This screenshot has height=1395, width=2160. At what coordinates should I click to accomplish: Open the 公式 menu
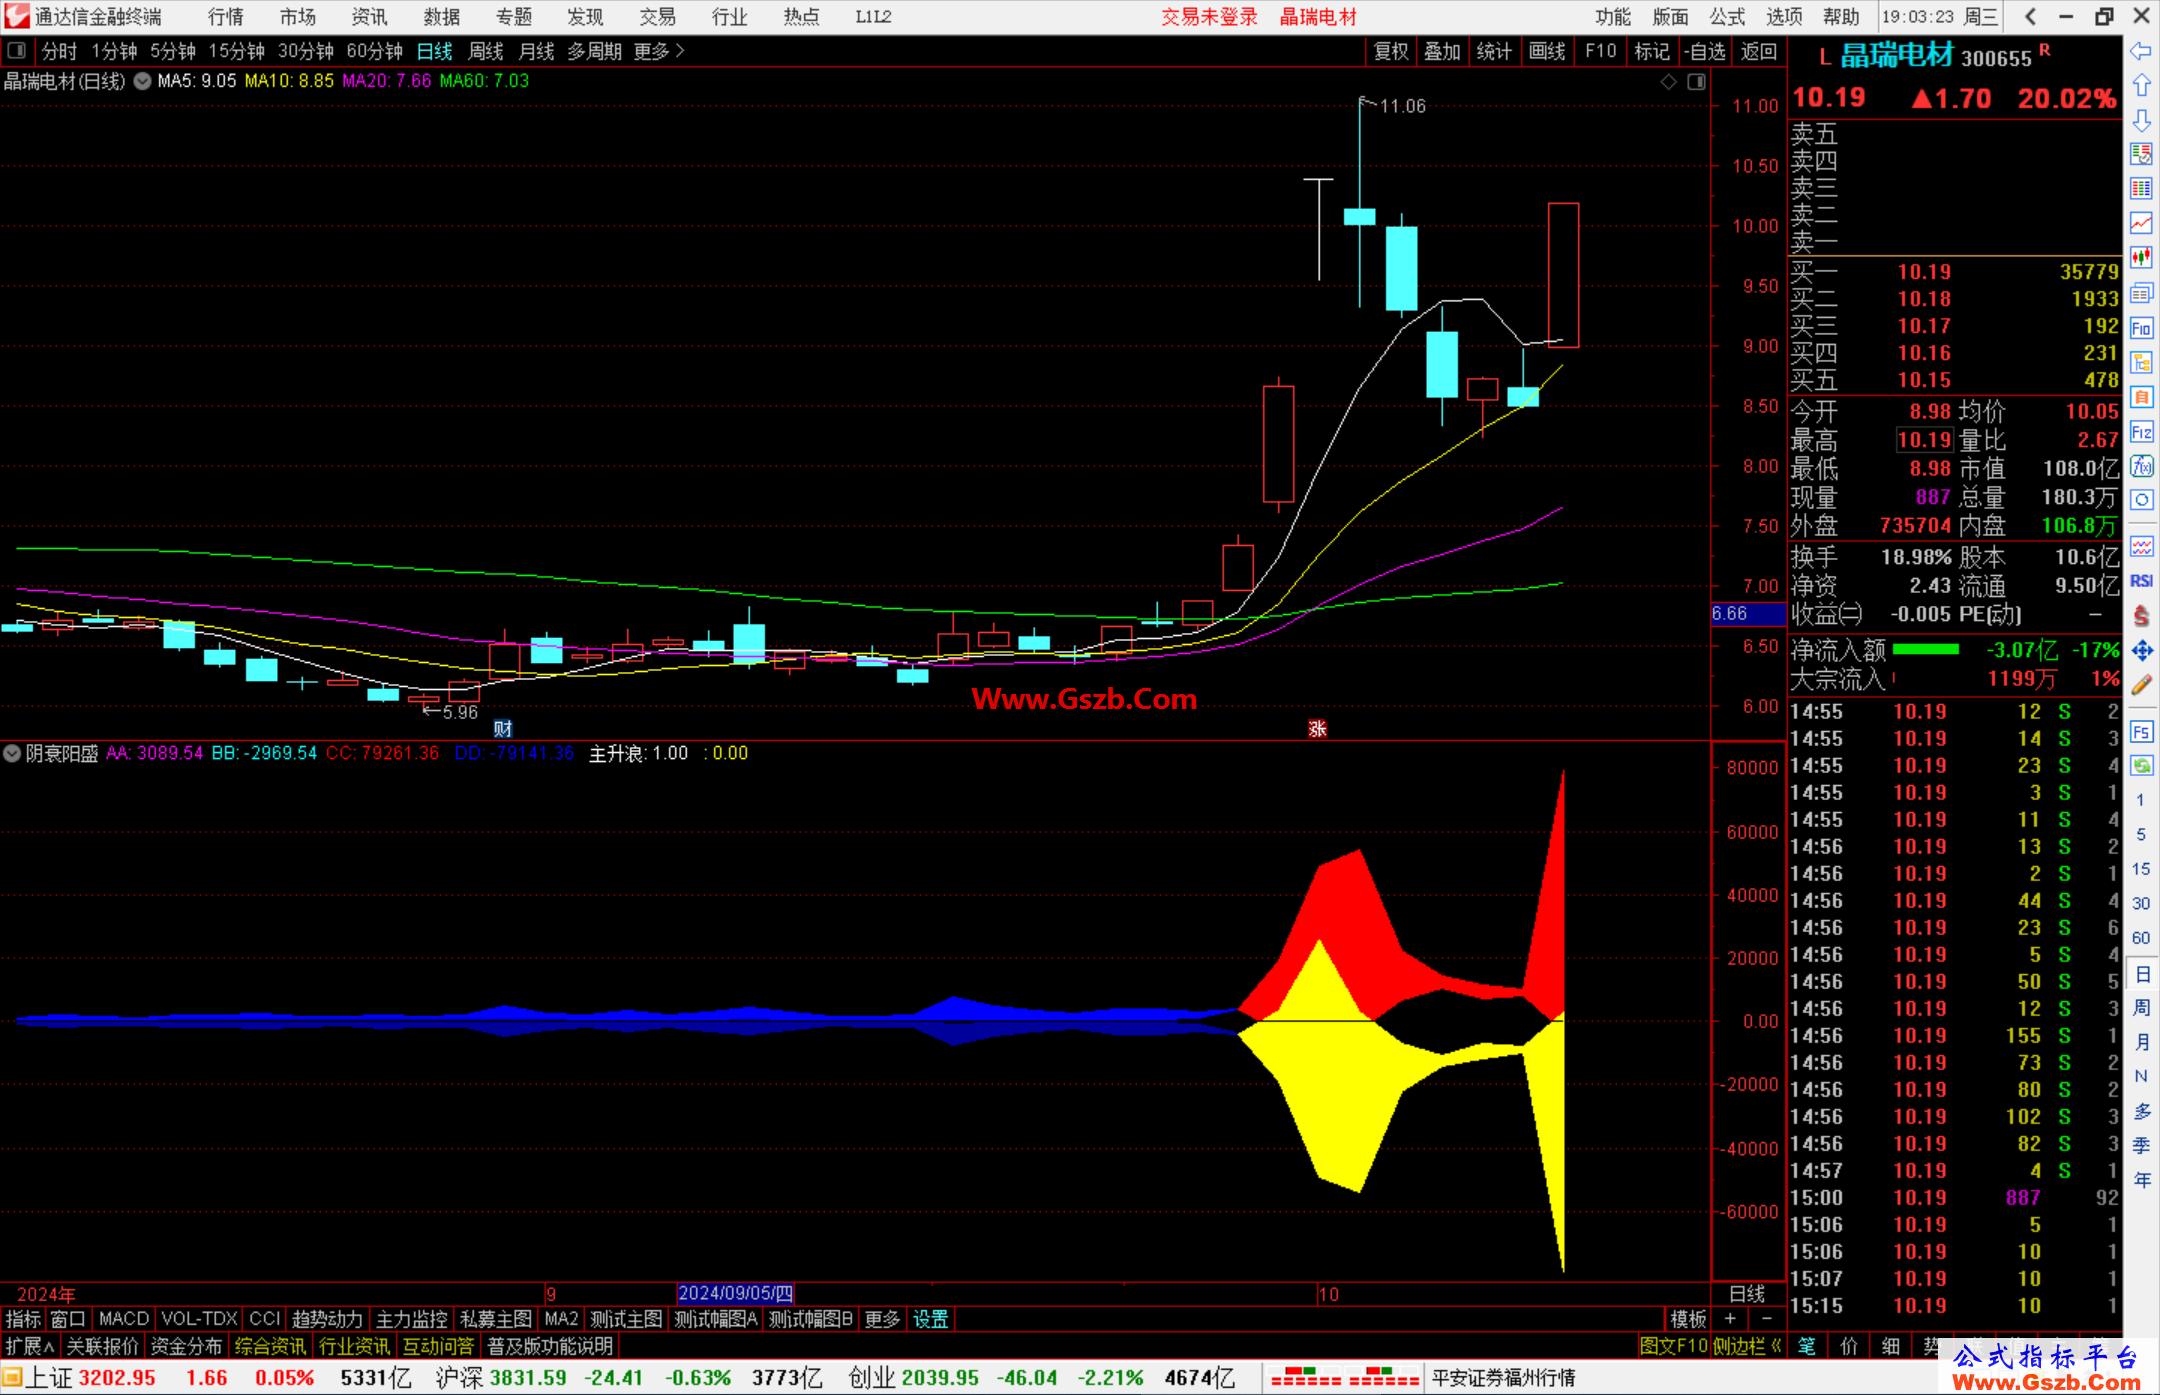[1727, 17]
